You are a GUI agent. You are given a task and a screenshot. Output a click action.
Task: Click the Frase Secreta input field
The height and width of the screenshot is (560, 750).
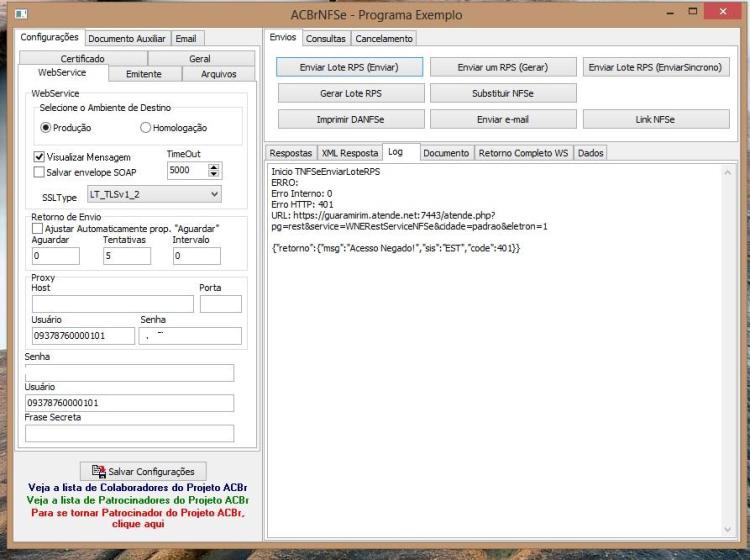[x=129, y=433]
